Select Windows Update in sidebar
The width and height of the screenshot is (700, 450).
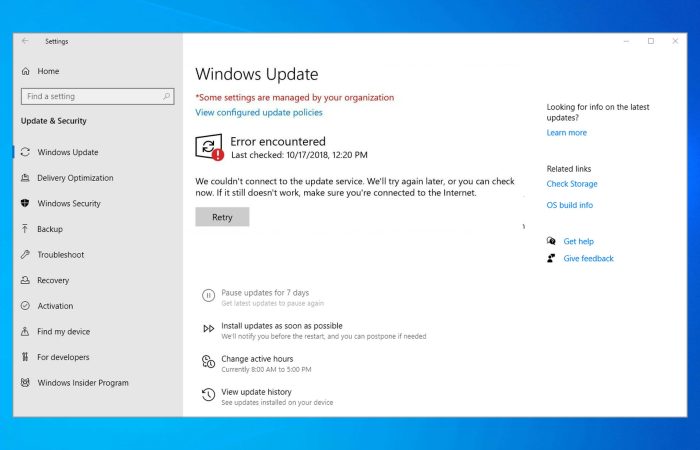[68, 152]
